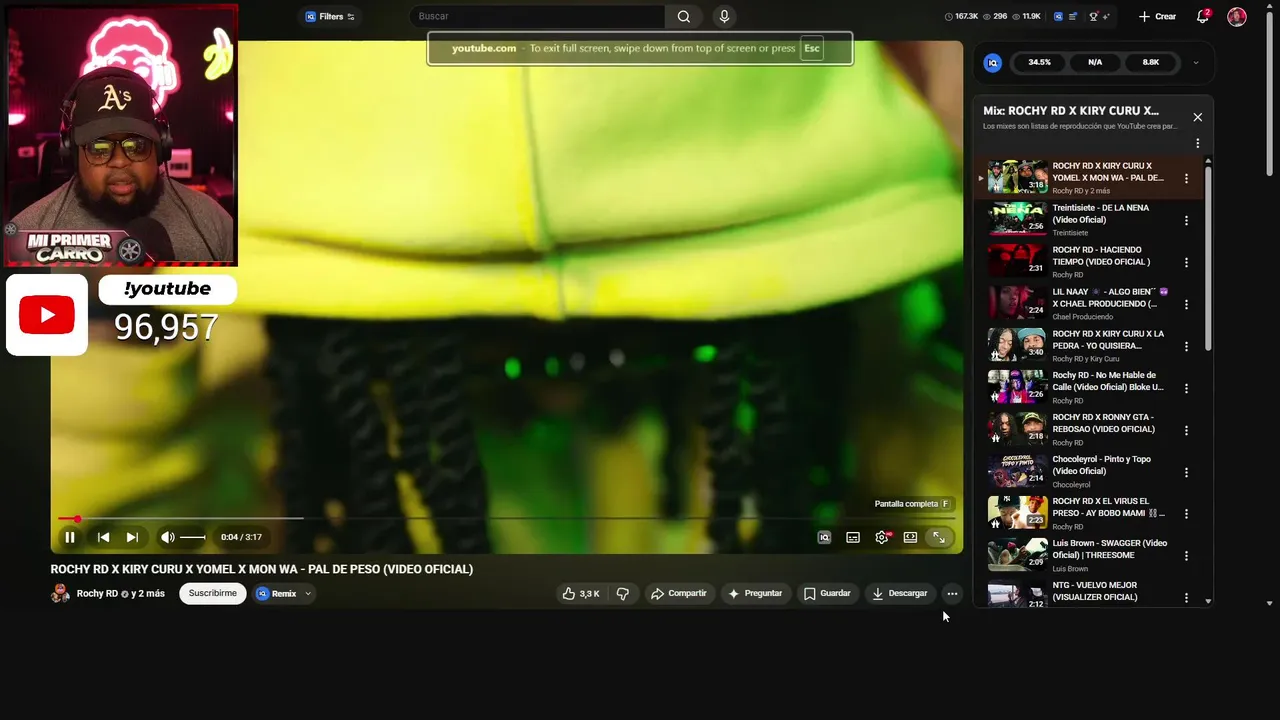Open options for No Me Hable de Calle
The width and height of the screenshot is (1280, 720).
pos(1187,388)
